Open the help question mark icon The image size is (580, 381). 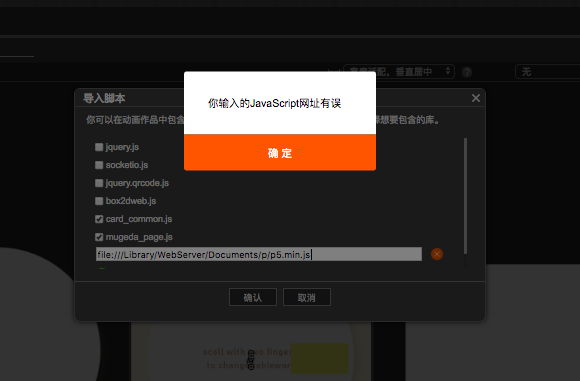(x=467, y=72)
